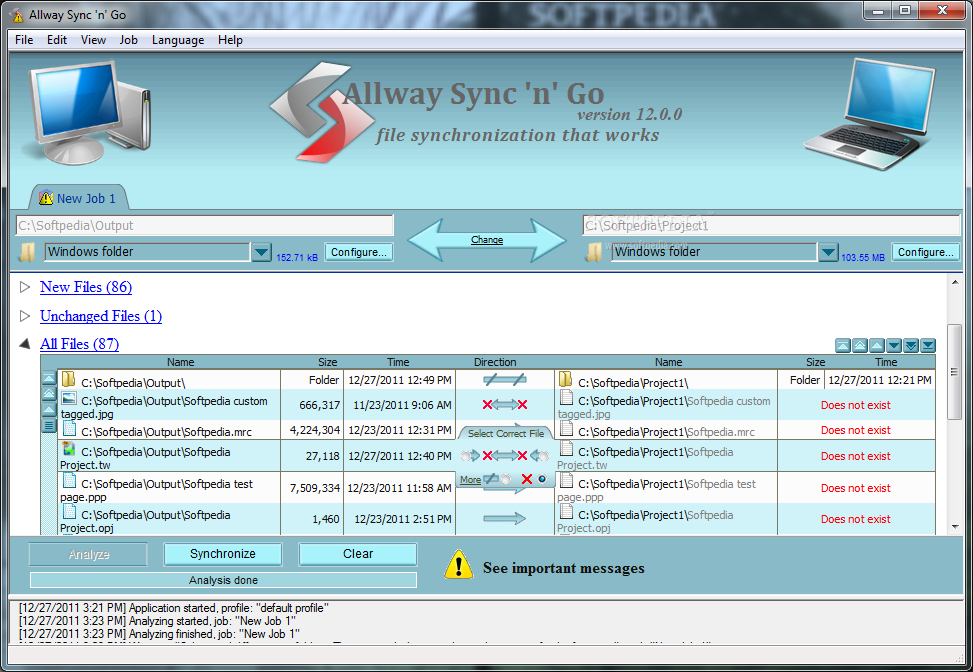The image size is (973, 672).
Task: Open the Language menu
Action: point(178,40)
